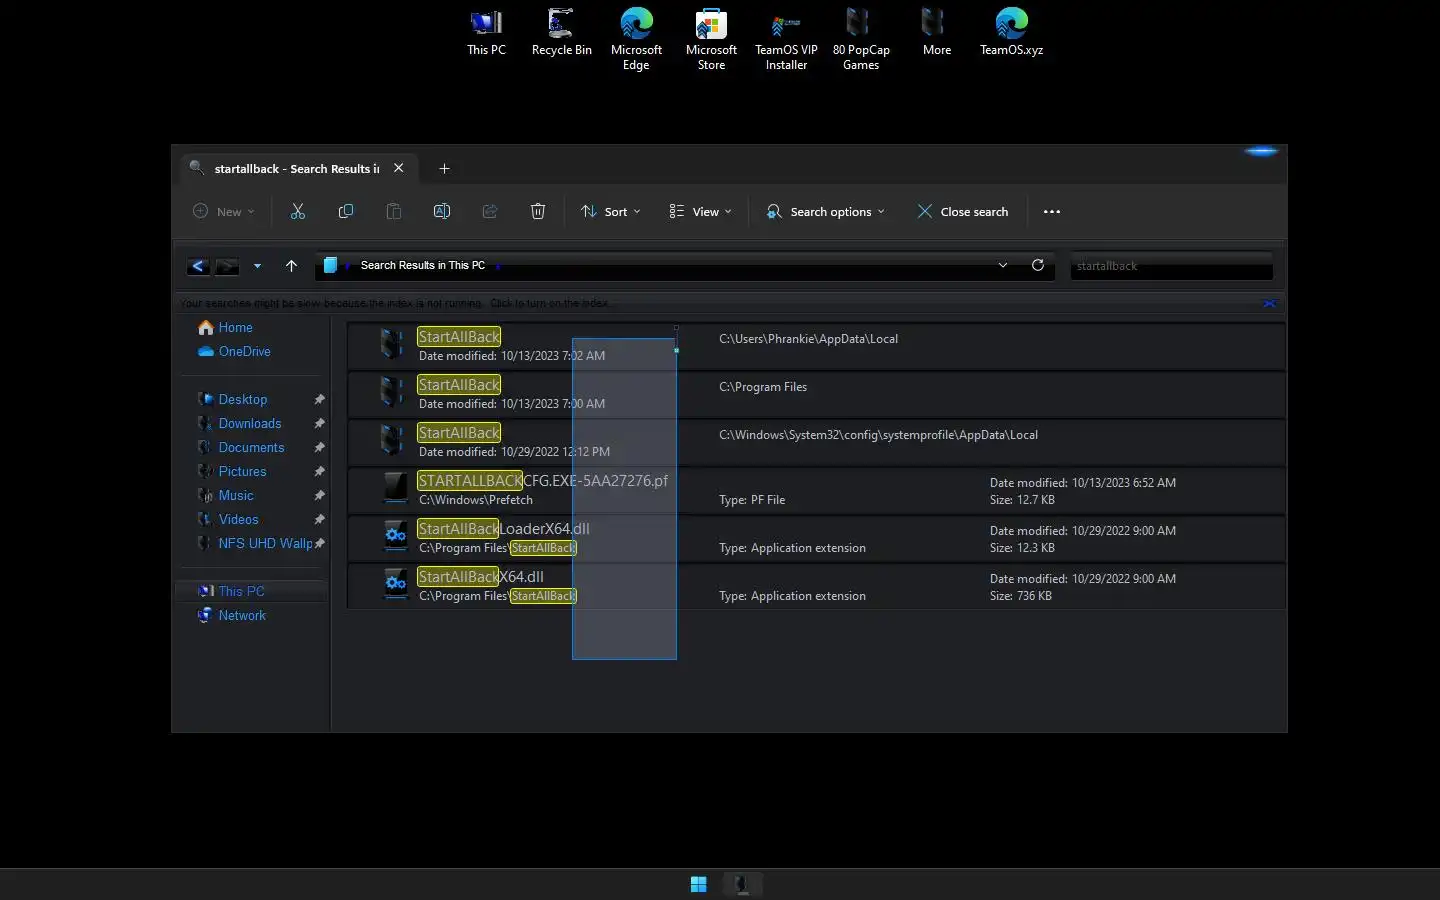Screen dimensions: 1440x900
Task: Open Downloads in quick access
Action: (x=250, y=423)
